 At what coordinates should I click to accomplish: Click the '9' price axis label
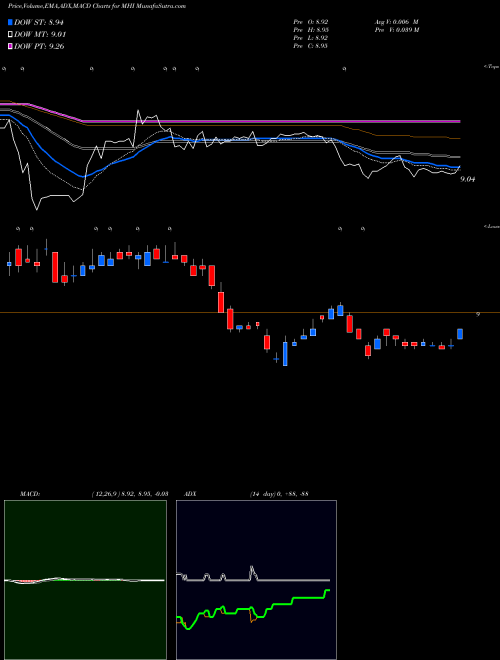click(x=478, y=314)
